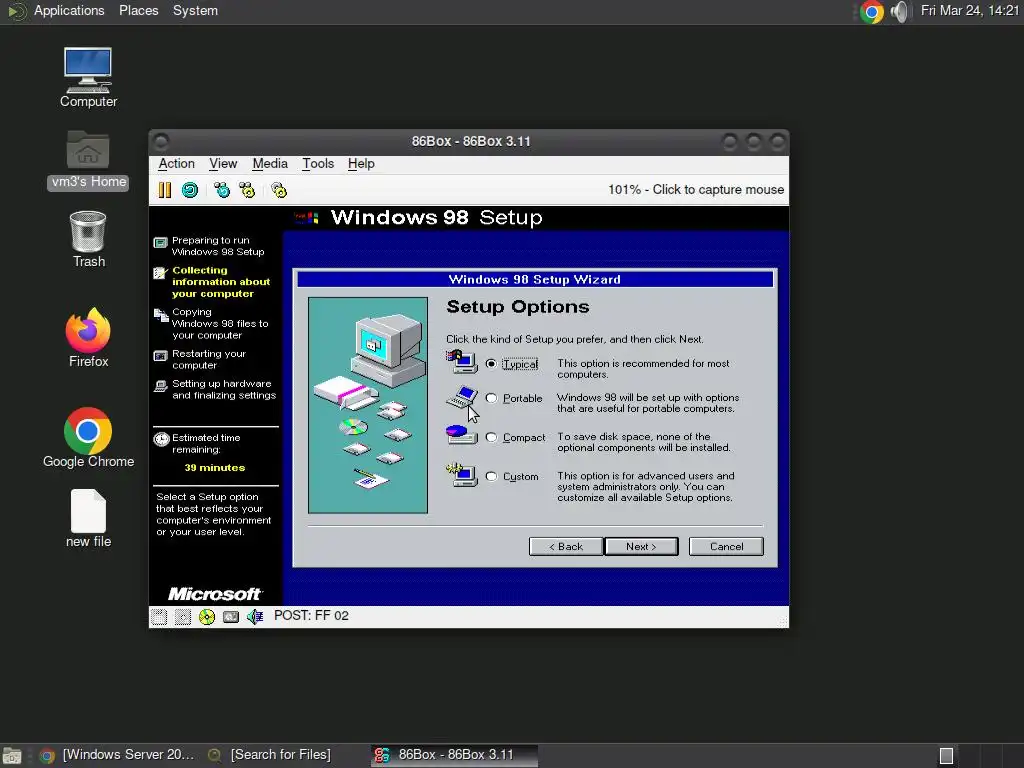Image resolution: width=1024 pixels, height=768 pixels.
Task: Click the Cancel button in Setup Wizard
Action: point(726,547)
